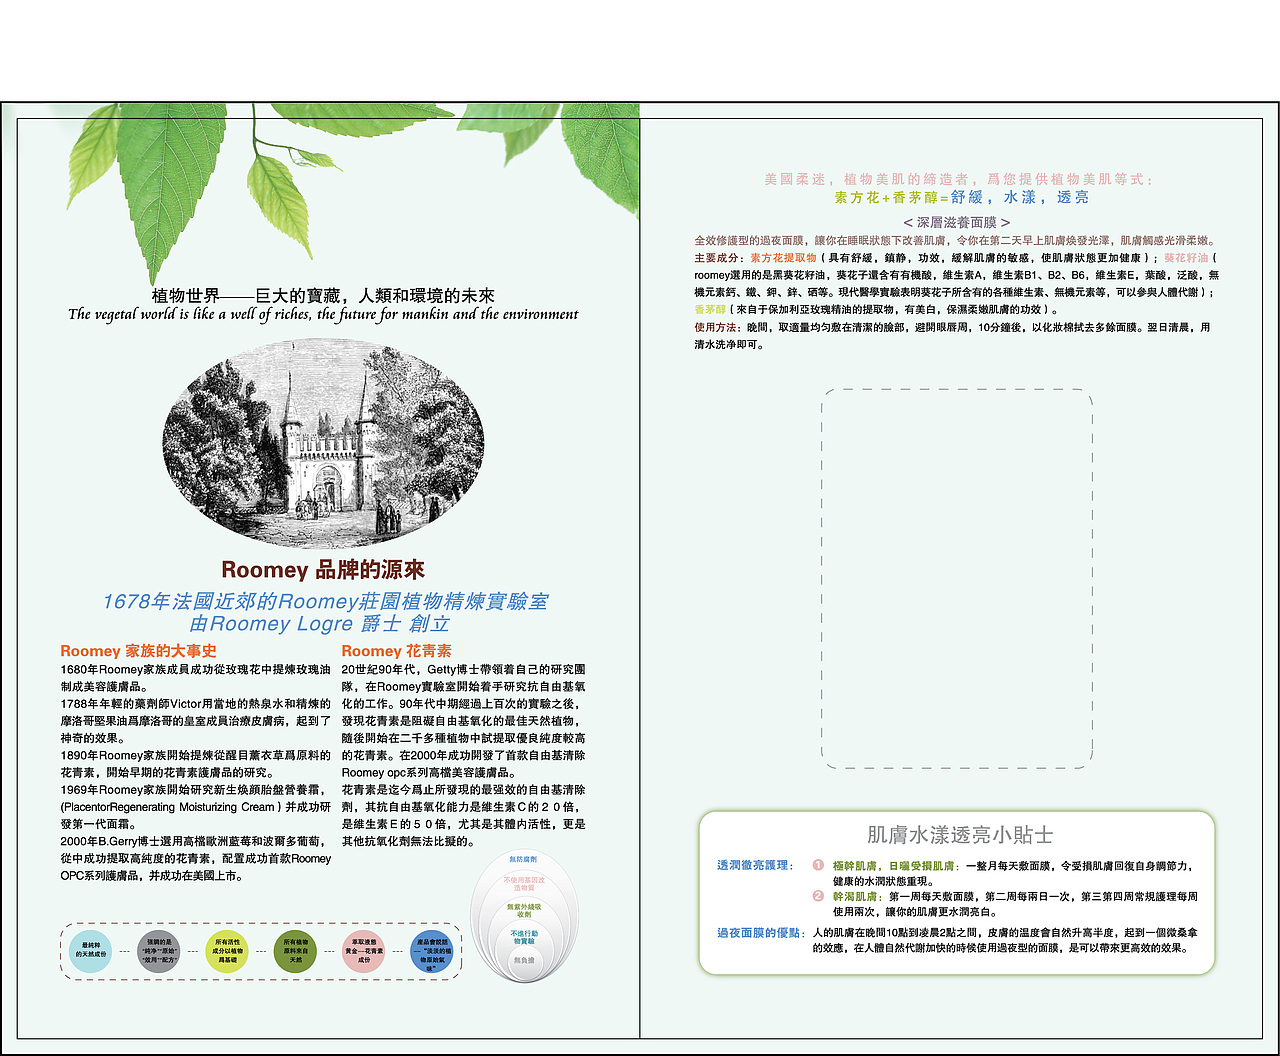Image resolution: width=1280 pixels, height=1056 pixels.
Task: Click the blue '透潤徹亮護理：' label
Action: (756, 865)
